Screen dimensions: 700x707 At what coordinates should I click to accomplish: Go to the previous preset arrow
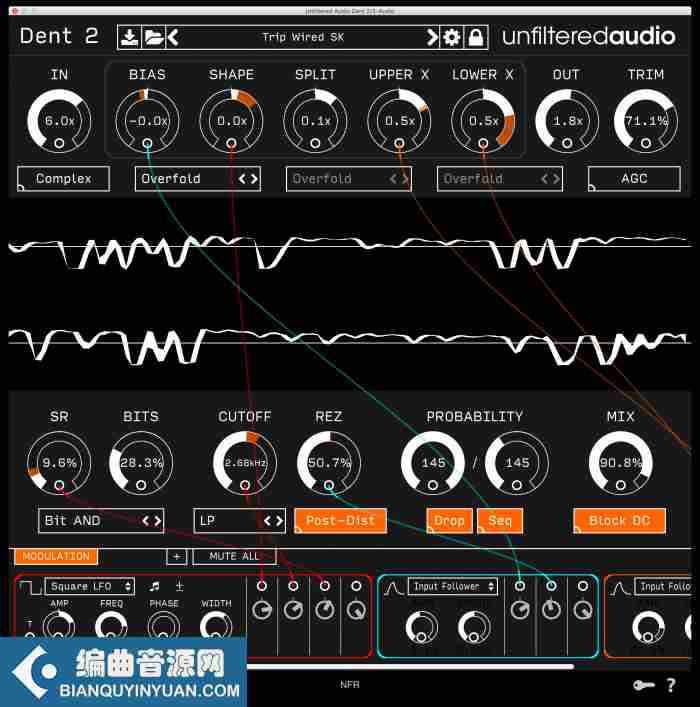click(x=173, y=37)
